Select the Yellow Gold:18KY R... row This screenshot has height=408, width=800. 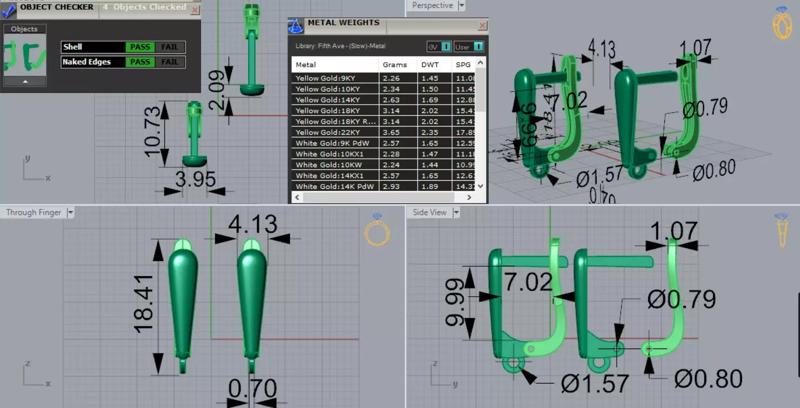pyautogui.click(x=384, y=121)
